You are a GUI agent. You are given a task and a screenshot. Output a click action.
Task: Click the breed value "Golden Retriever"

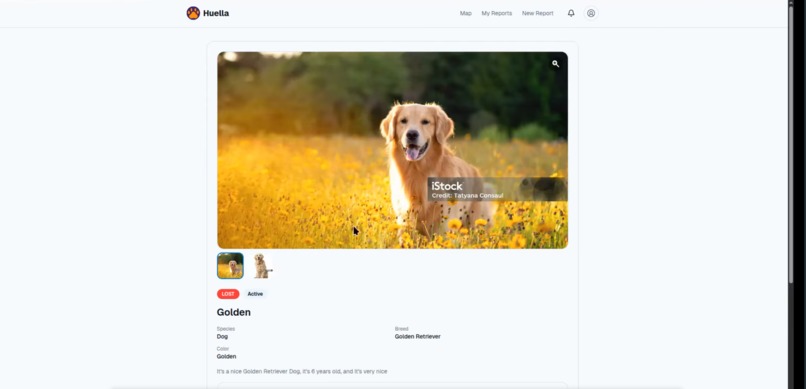click(x=417, y=337)
